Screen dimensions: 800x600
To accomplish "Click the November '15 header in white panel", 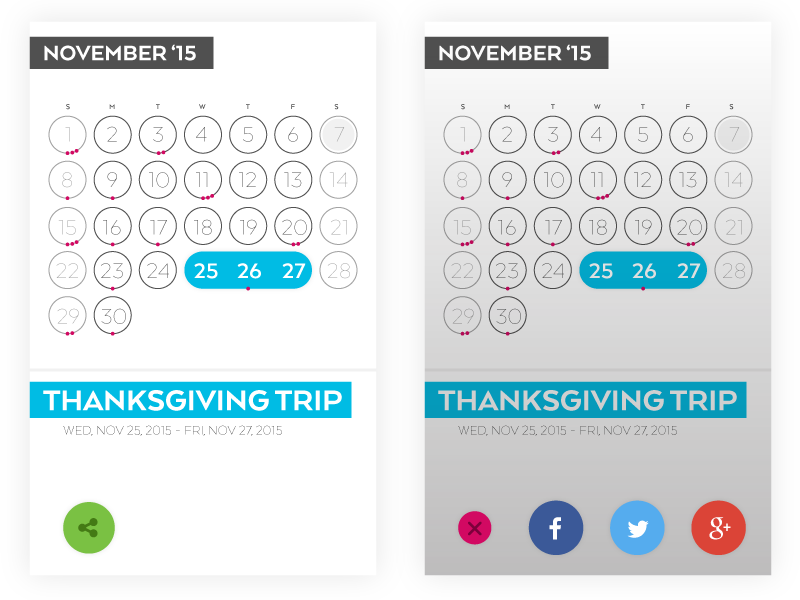I will click(121, 53).
